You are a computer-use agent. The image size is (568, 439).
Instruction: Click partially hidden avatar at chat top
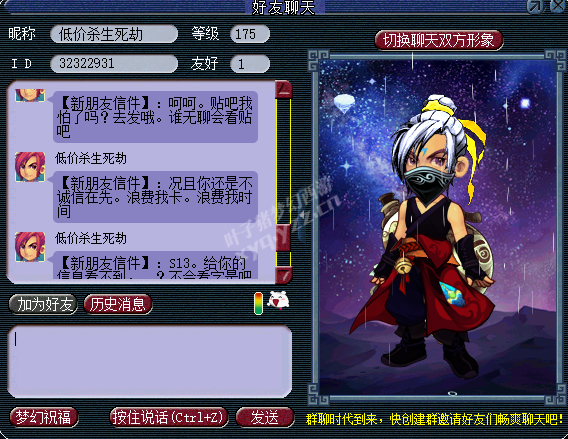(x=30, y=95)
